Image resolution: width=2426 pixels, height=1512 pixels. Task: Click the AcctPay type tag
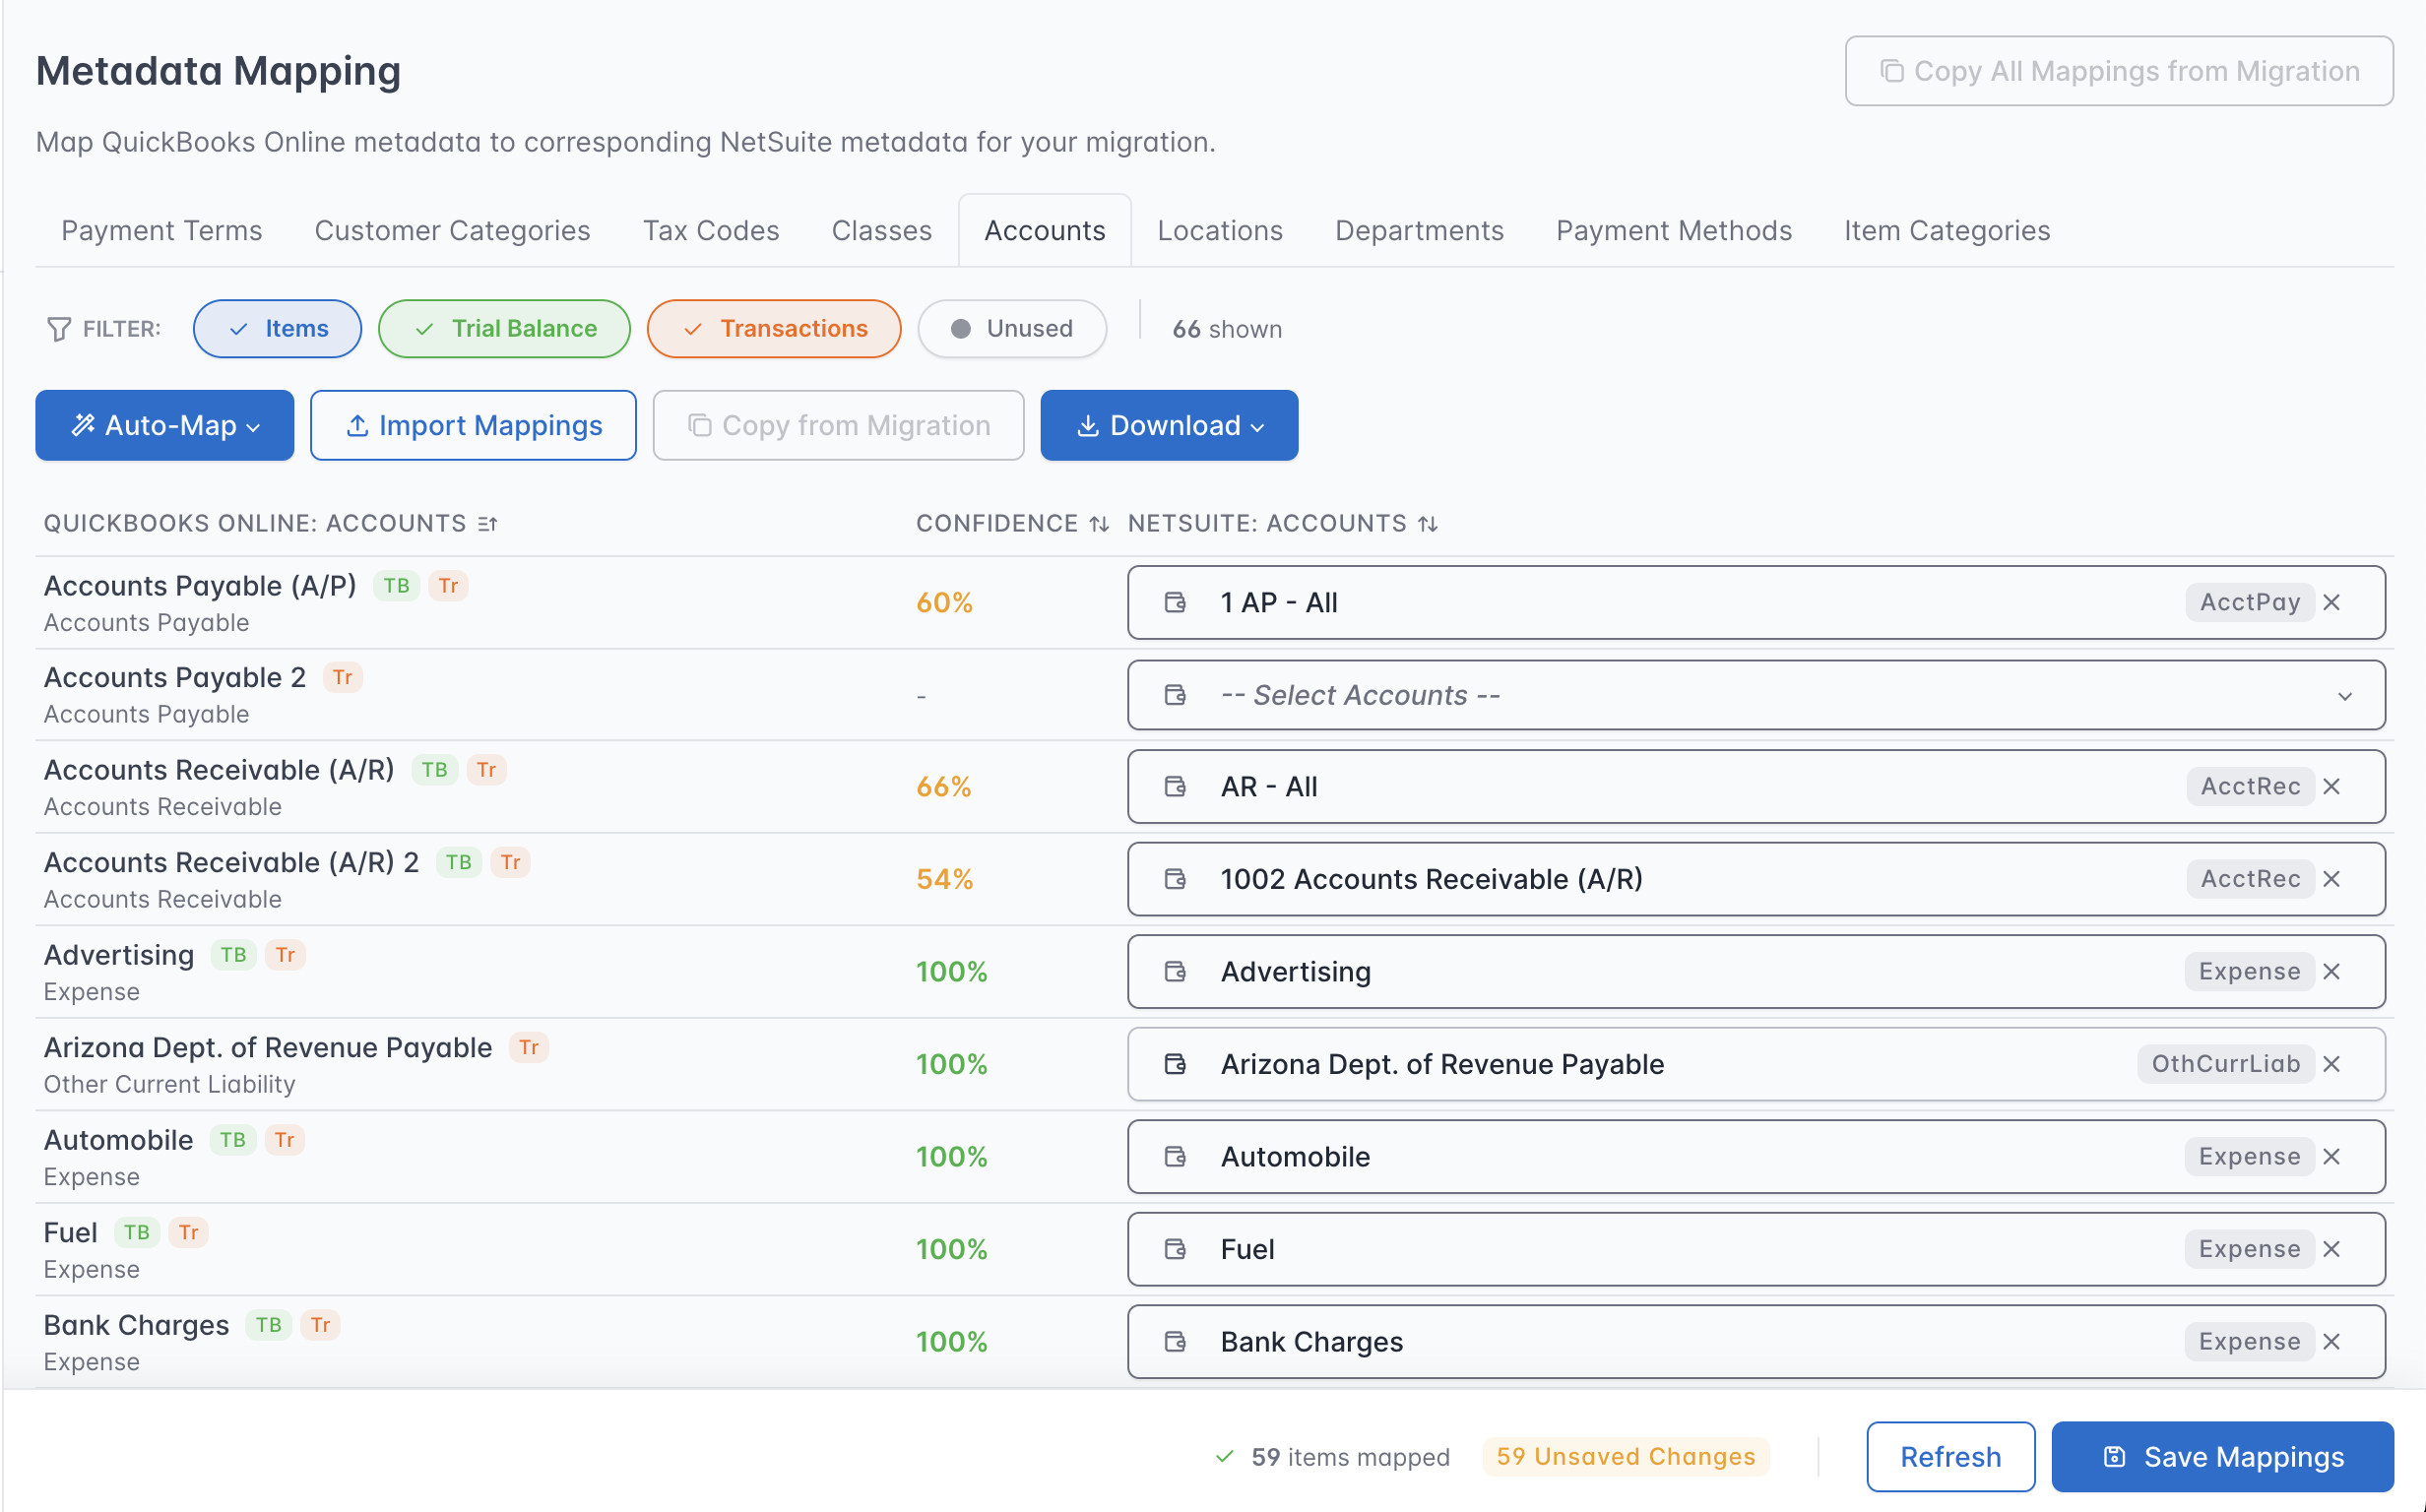point(2250,603)
